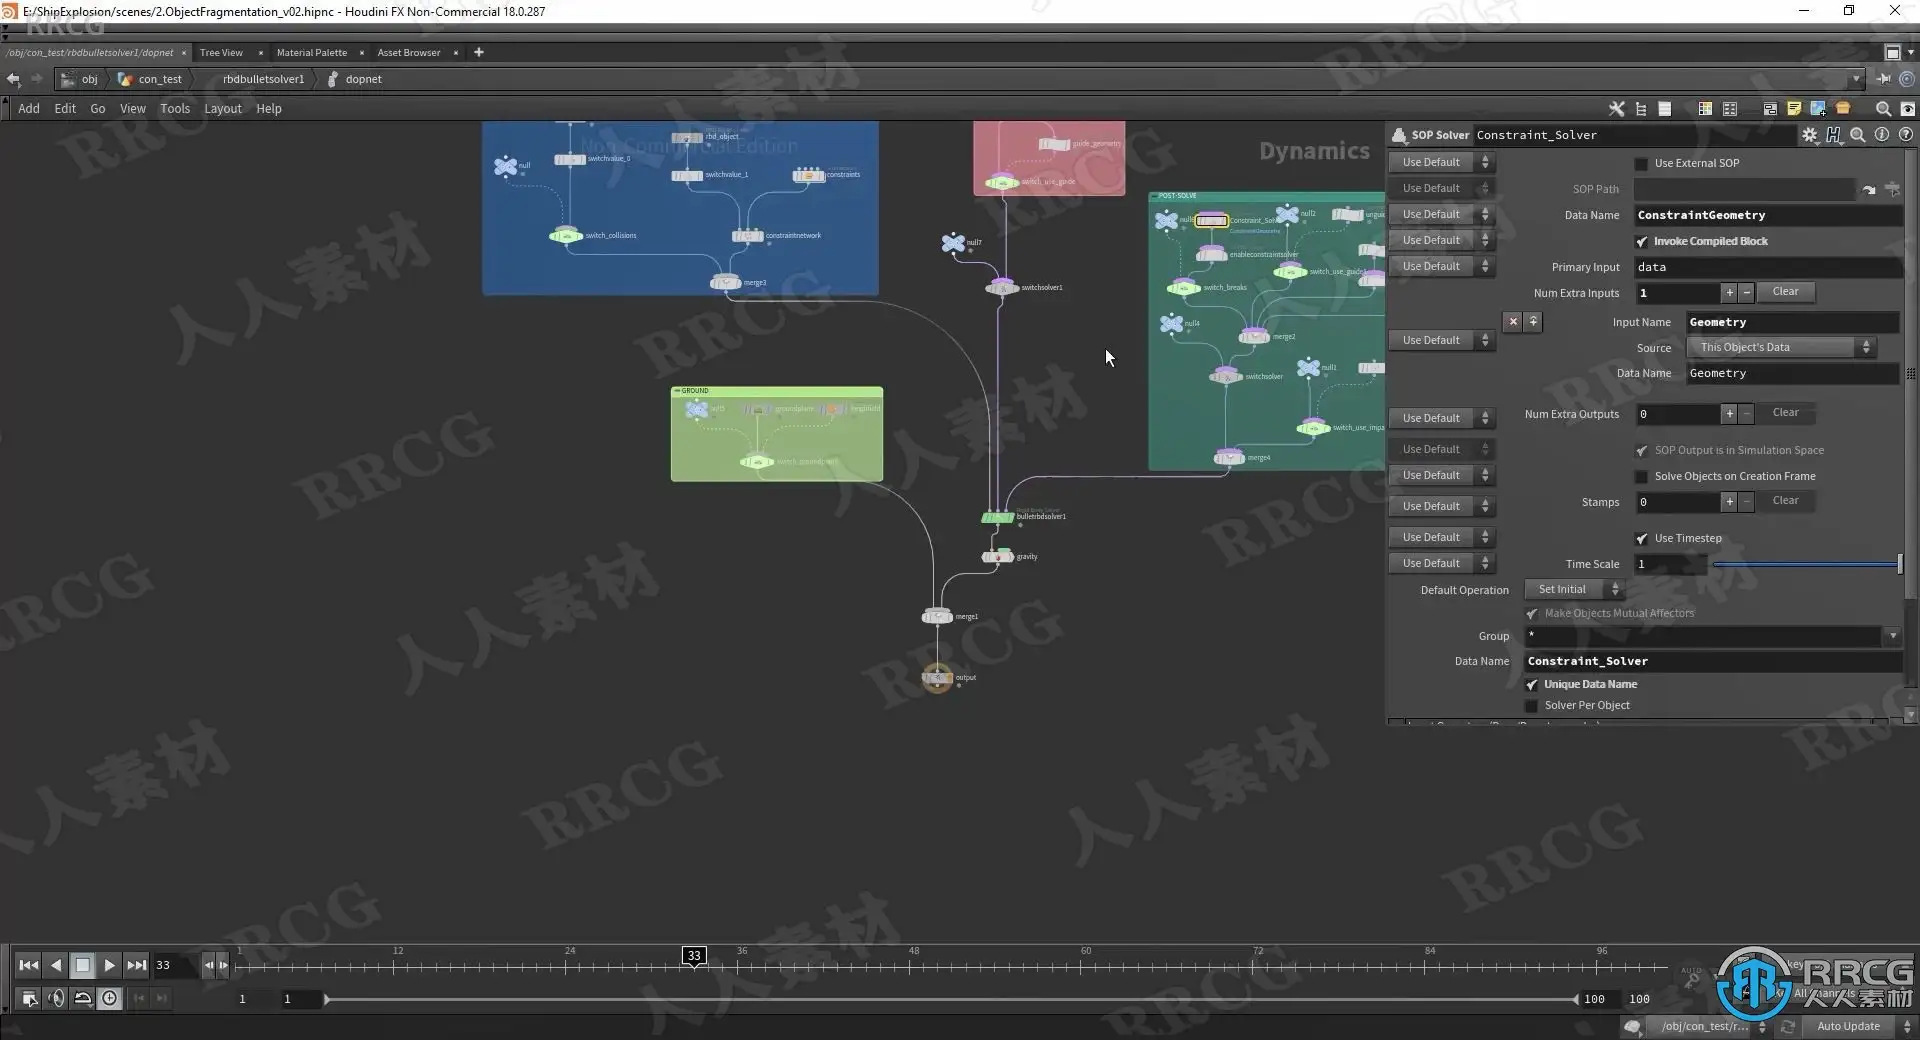Open the node help question mark icon

pyautogui.click(x=1906, y=135)
